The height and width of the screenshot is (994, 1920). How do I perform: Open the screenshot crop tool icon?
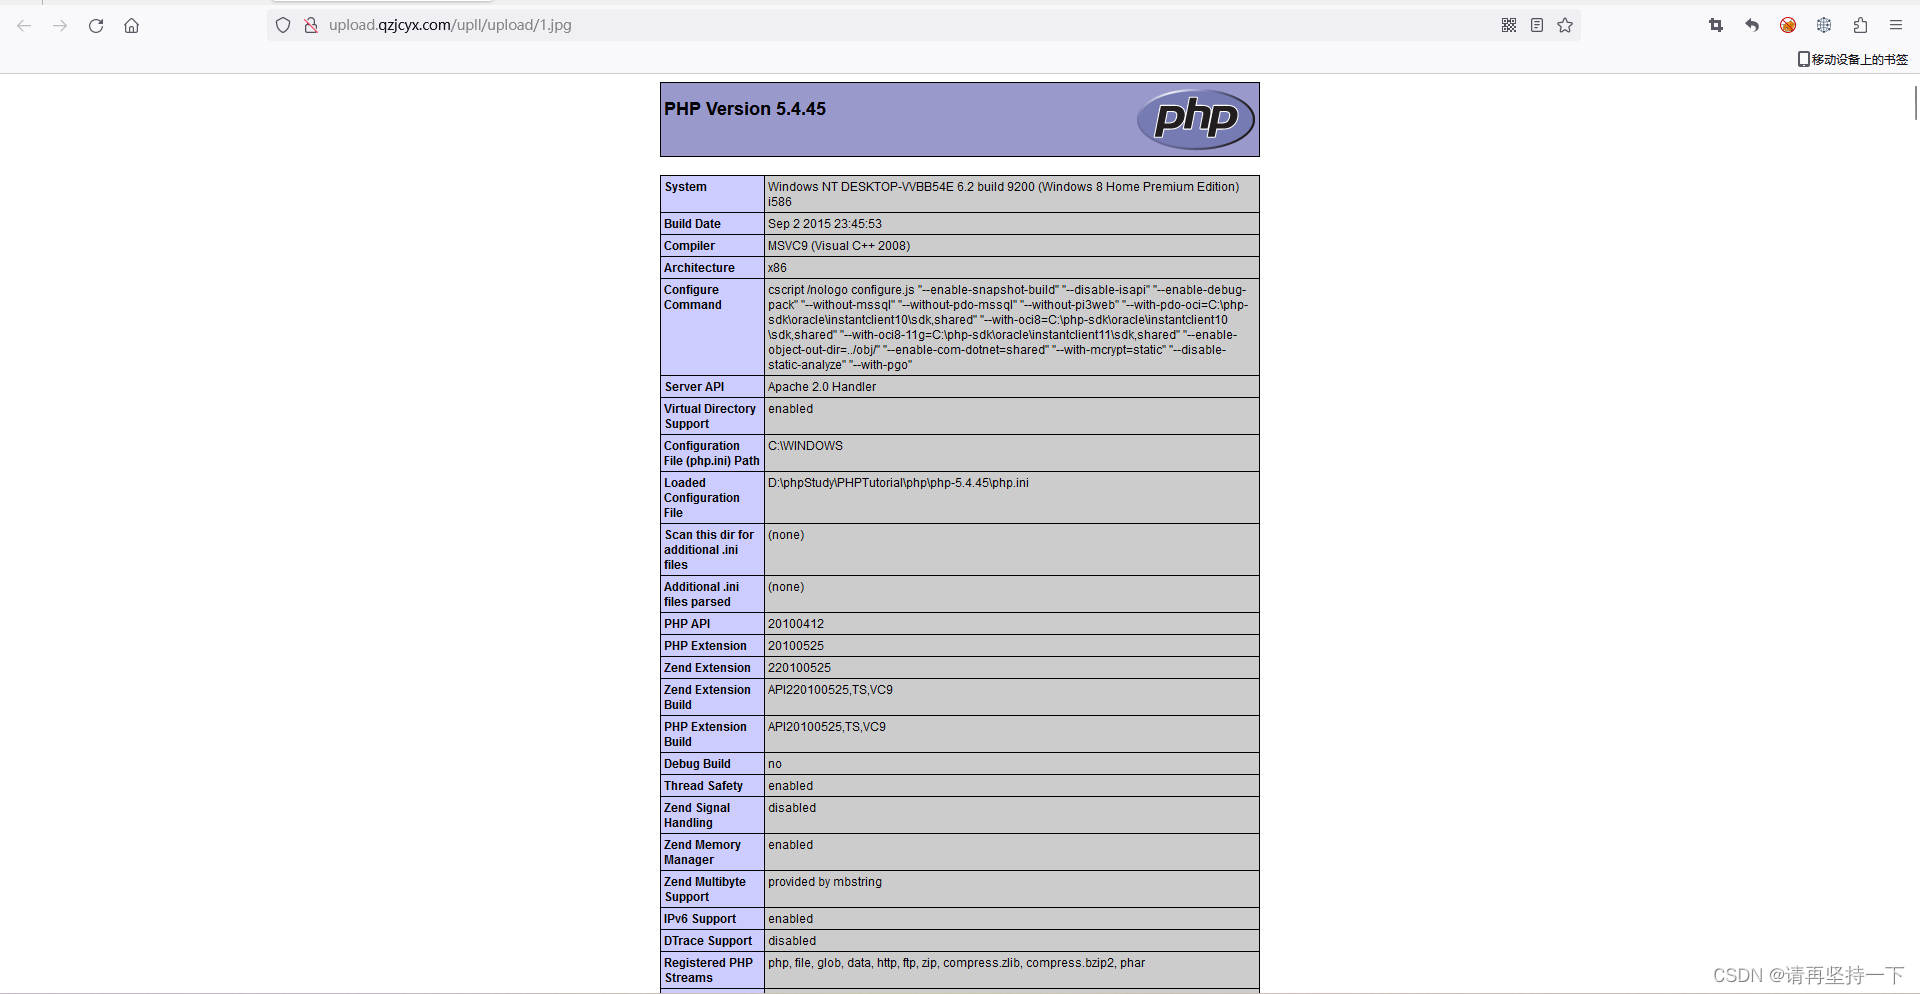(x=1716, y=25)
